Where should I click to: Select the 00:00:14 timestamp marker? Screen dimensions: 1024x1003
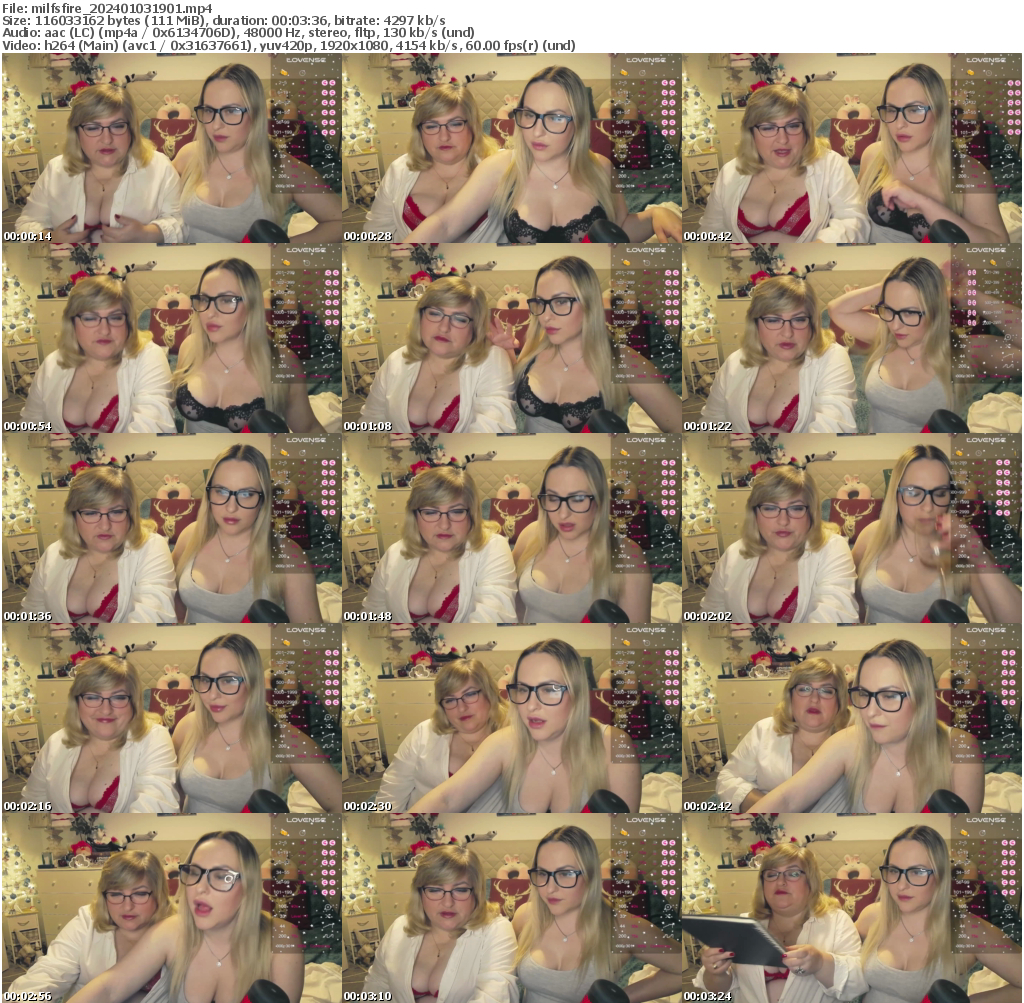pyautogui.click(x=27, y=236)
